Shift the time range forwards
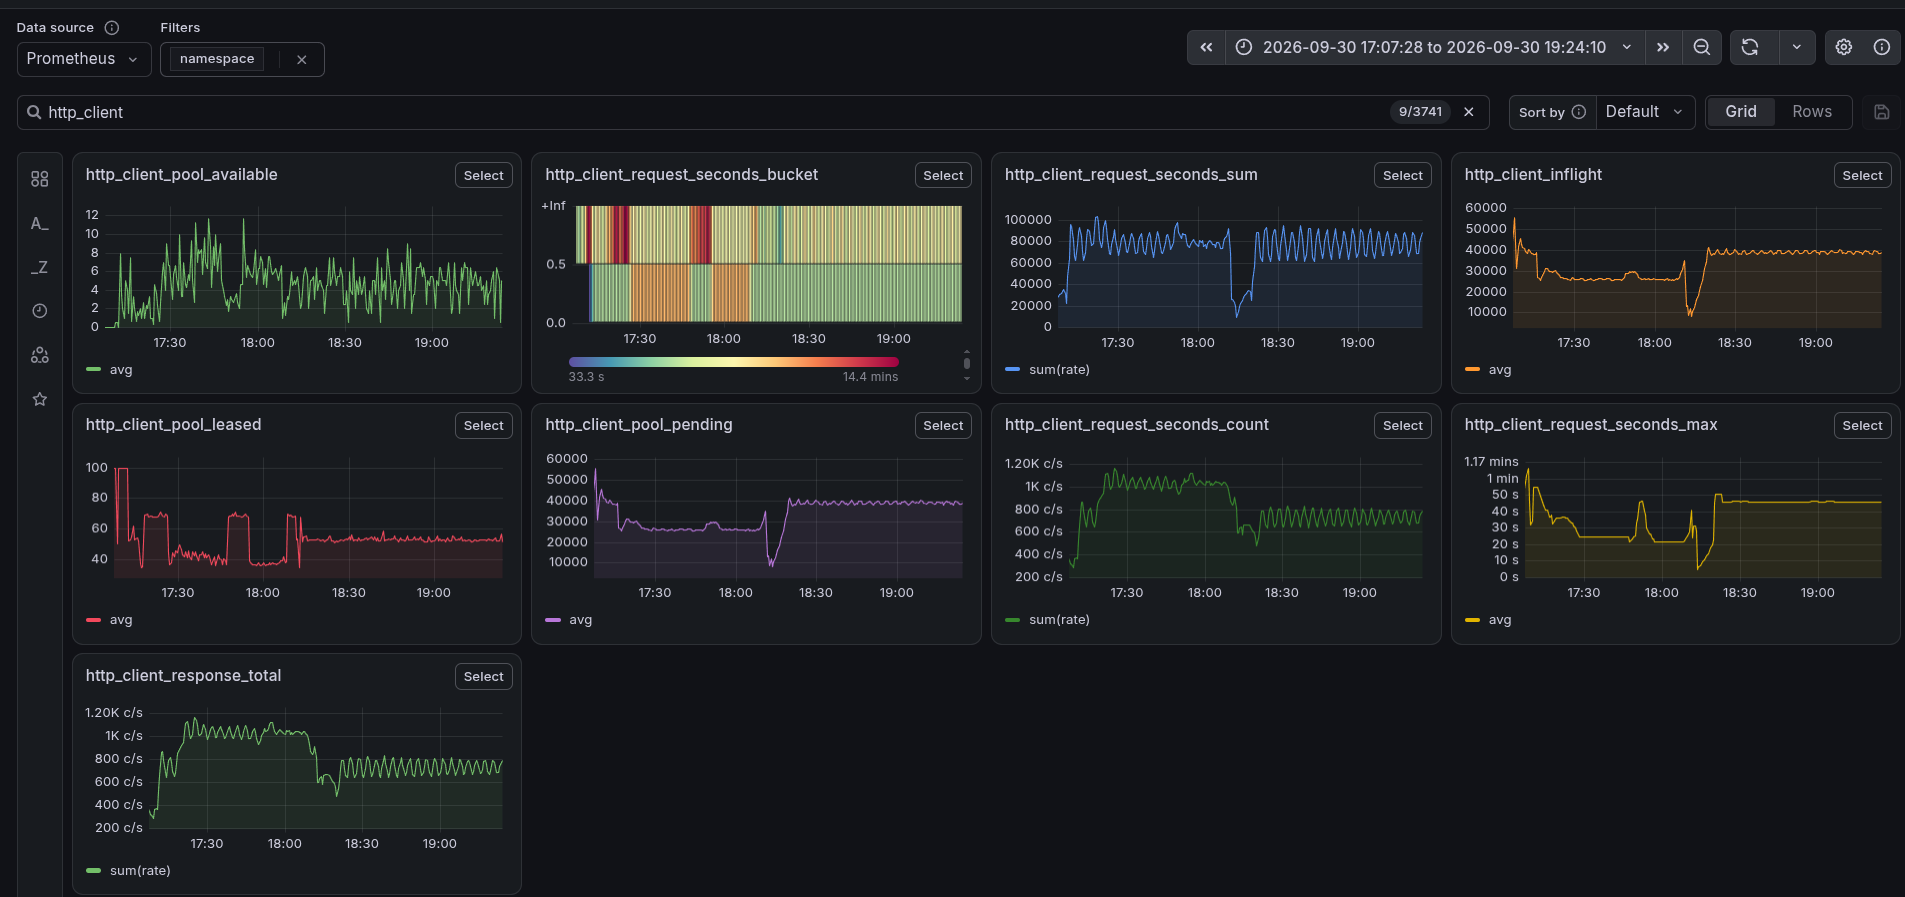The height and width of the screenshot is (897, 1905). [x=1663, y=47]
